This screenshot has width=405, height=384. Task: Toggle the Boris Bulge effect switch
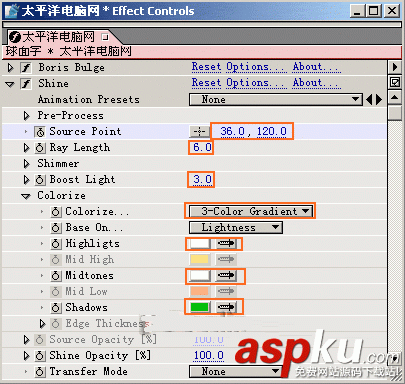point(26,68)
